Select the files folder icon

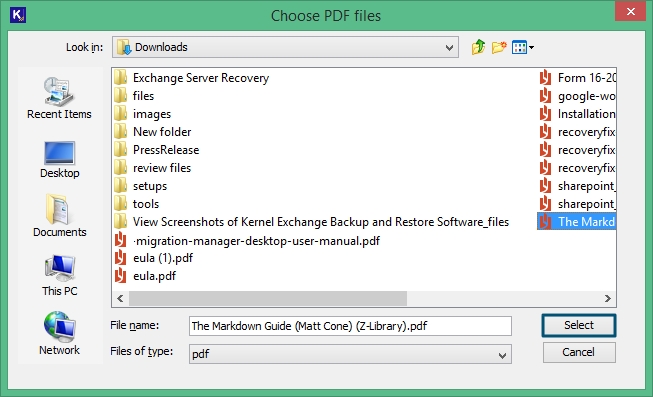tap(121, 95)
